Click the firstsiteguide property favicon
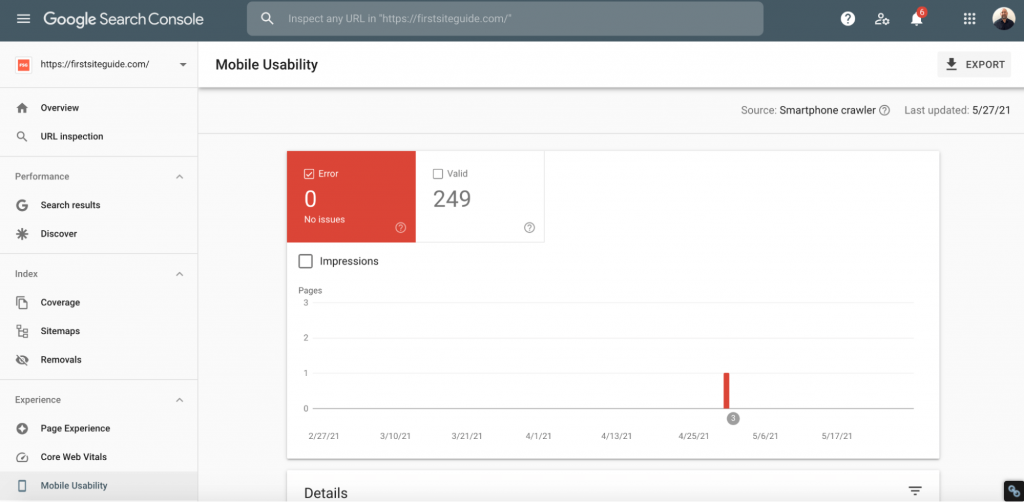This screenshot has height=502, width=1024. pos(23,65)
